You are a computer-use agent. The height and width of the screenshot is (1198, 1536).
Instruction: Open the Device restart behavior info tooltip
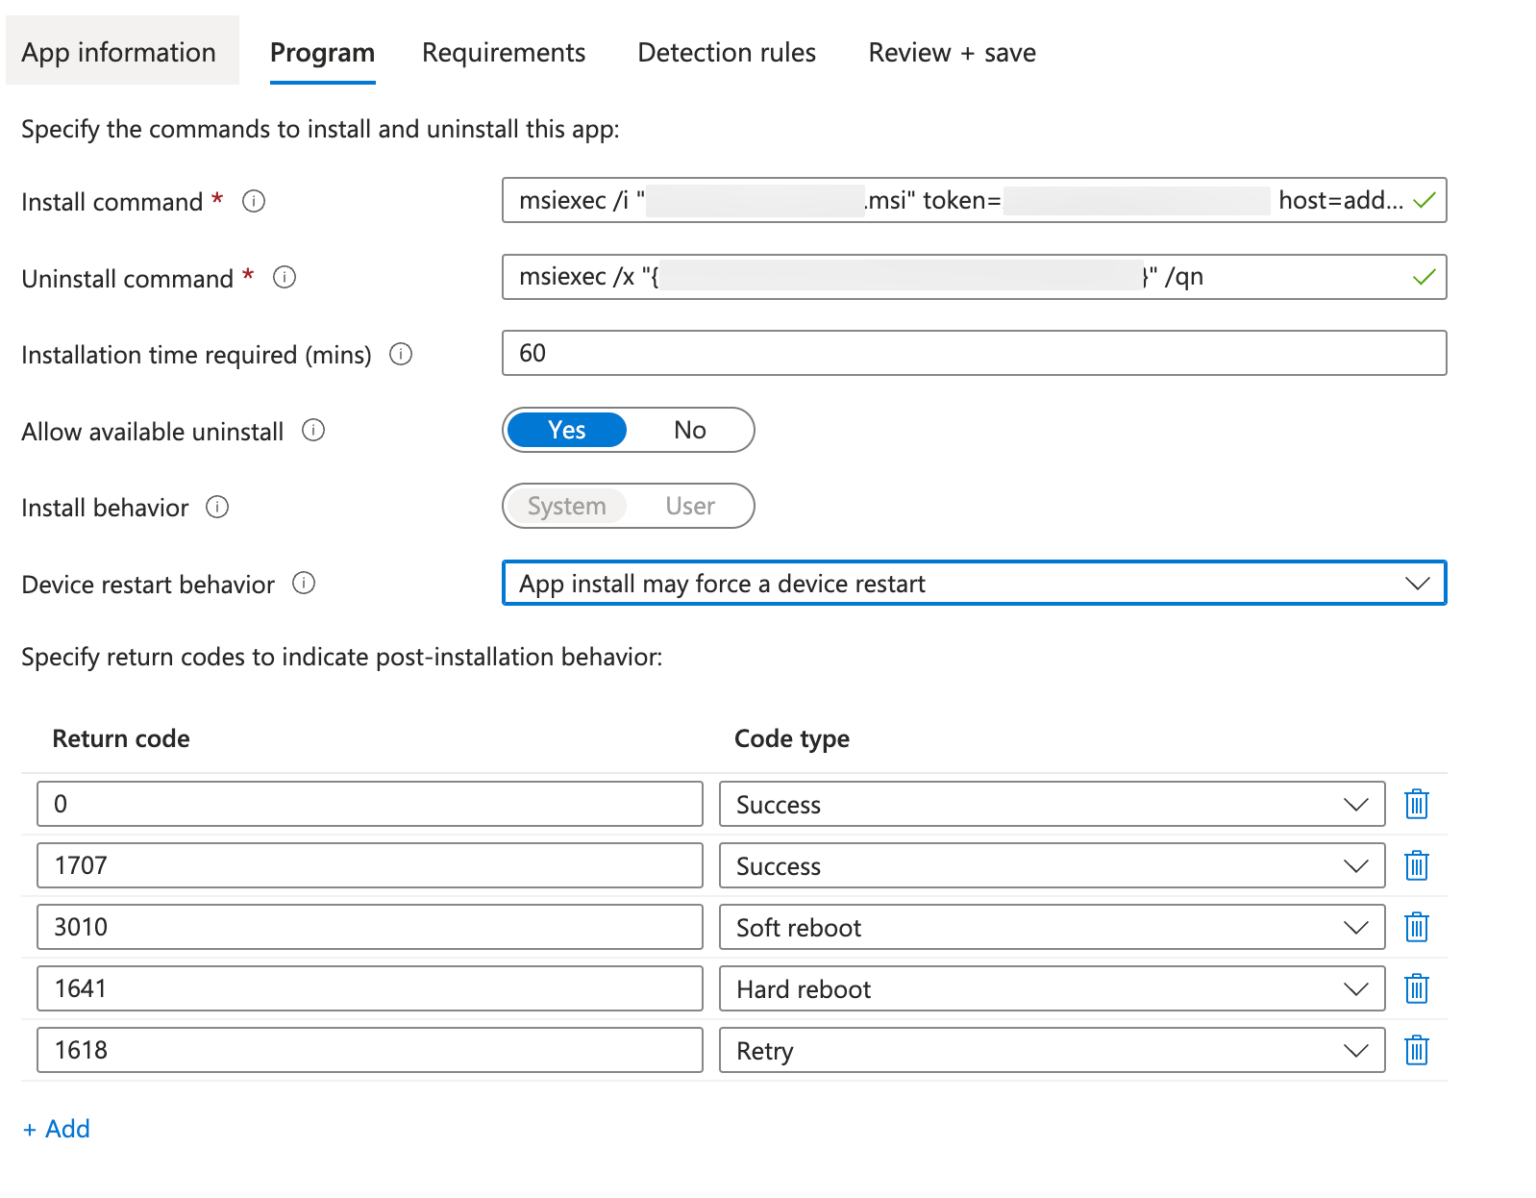[x=303, y=583]
